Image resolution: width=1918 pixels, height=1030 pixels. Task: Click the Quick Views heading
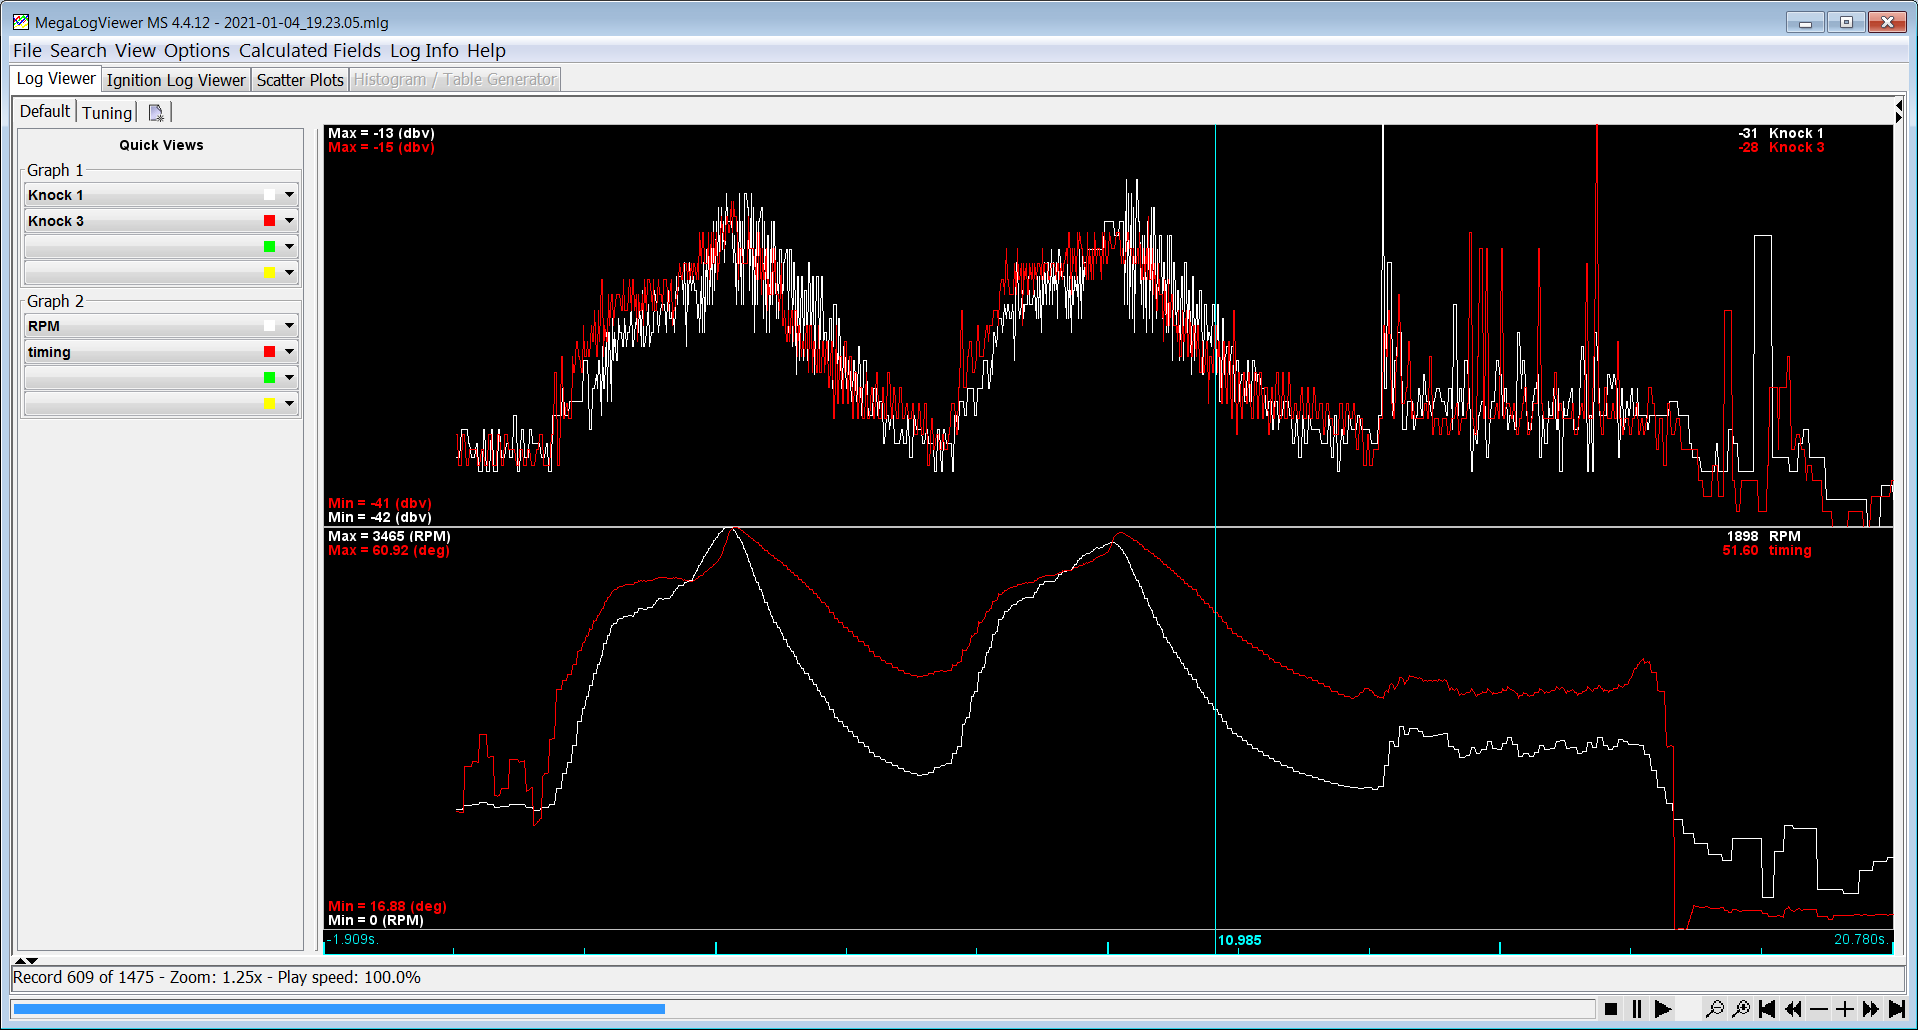tap(161, 145)
